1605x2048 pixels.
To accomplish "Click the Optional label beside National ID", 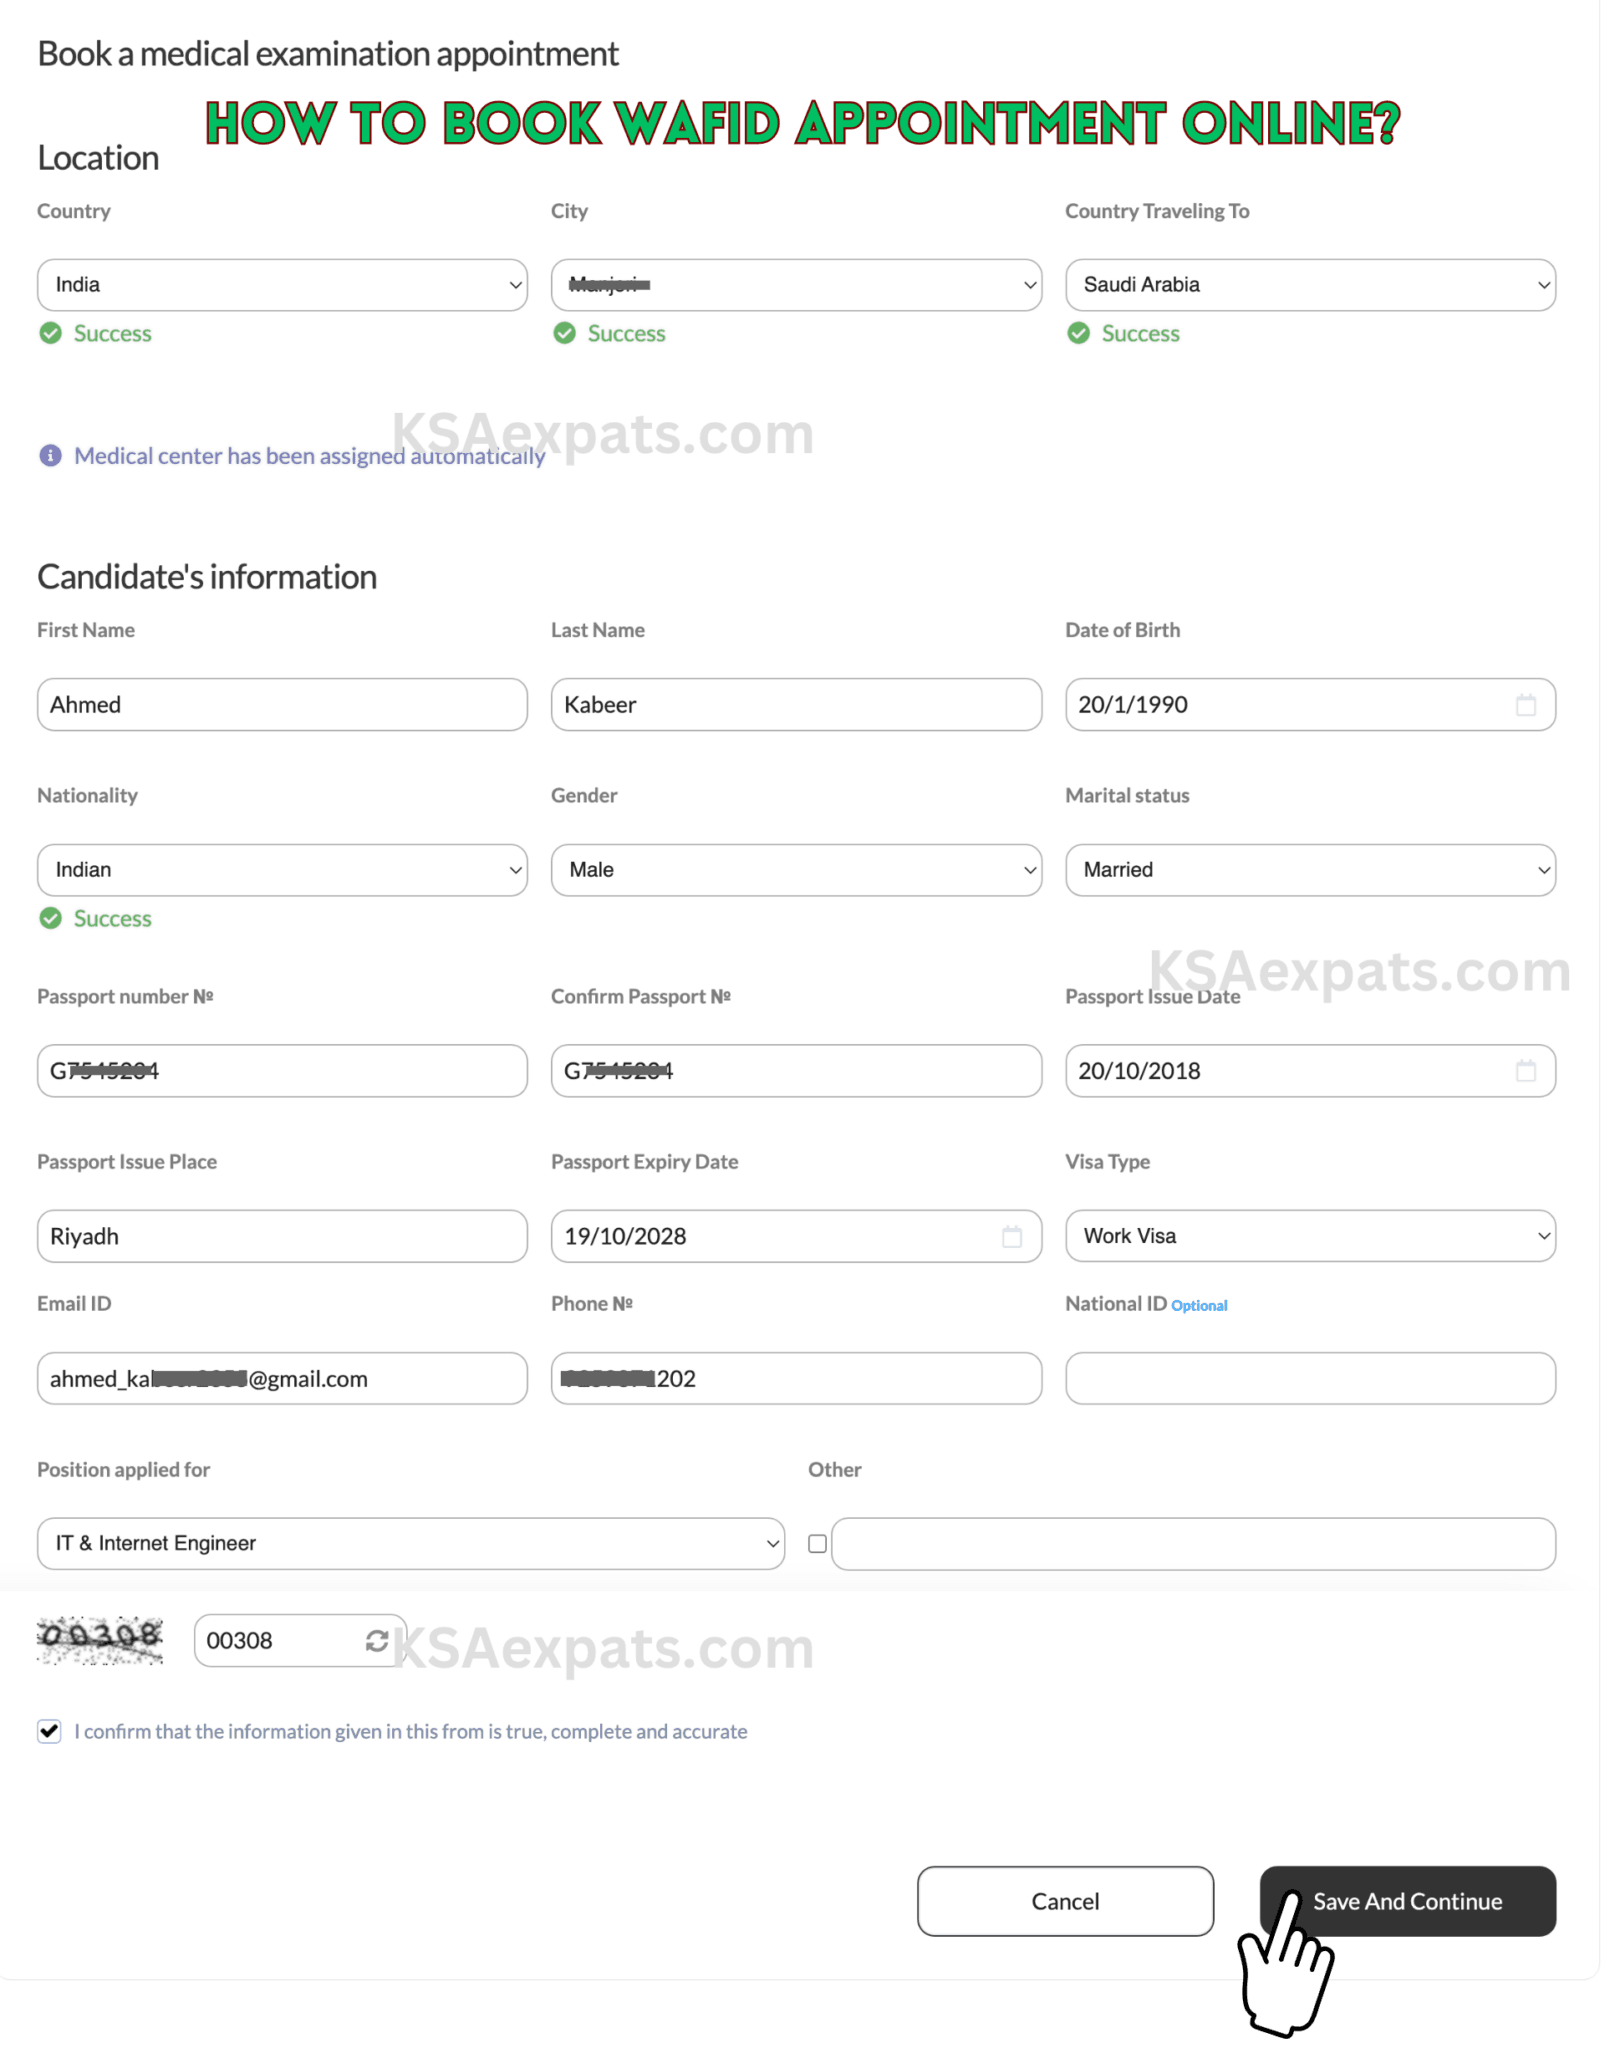I will coord(1199,1305).
